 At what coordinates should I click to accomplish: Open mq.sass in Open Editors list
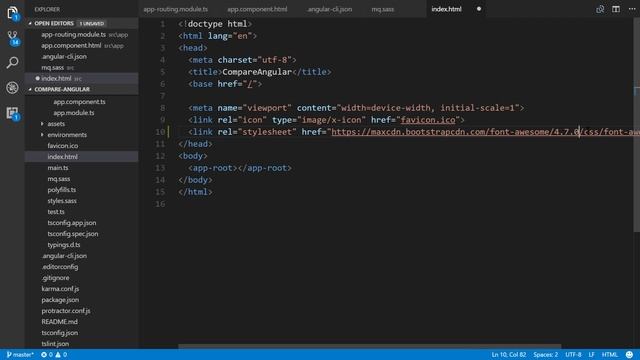click(x=53, y=68)
